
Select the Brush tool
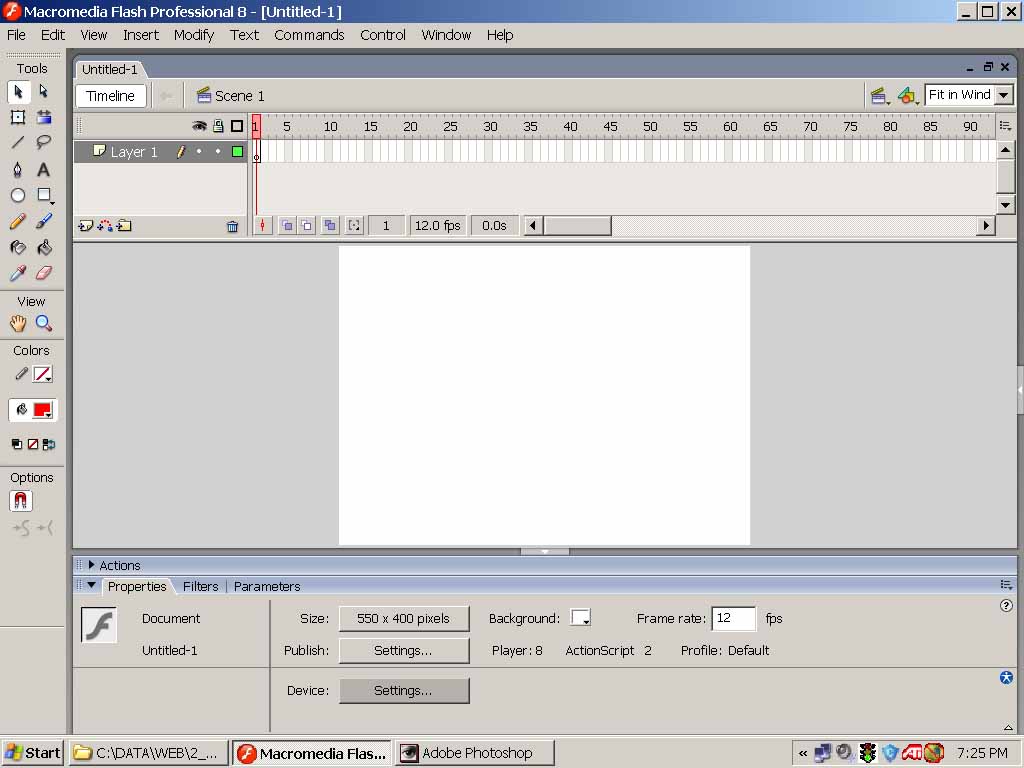(x=44, y=221)
